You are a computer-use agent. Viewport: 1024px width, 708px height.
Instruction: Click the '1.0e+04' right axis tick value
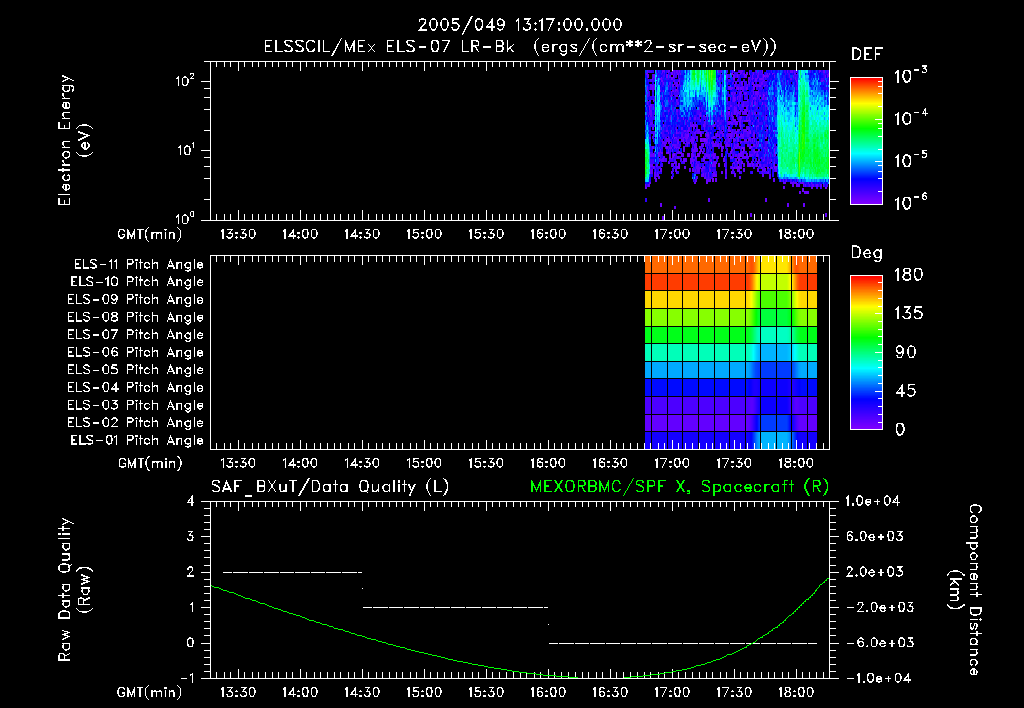tap(872, 501)
